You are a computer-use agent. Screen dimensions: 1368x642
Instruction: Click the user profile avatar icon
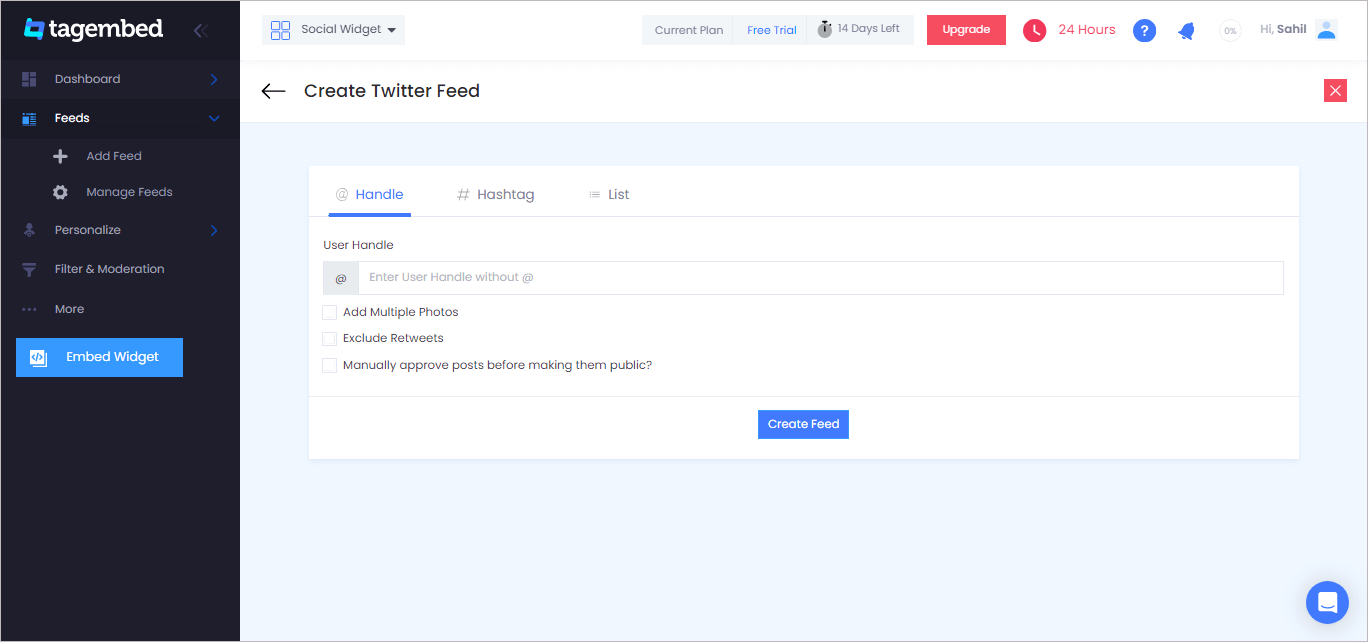click(1326, 30)
